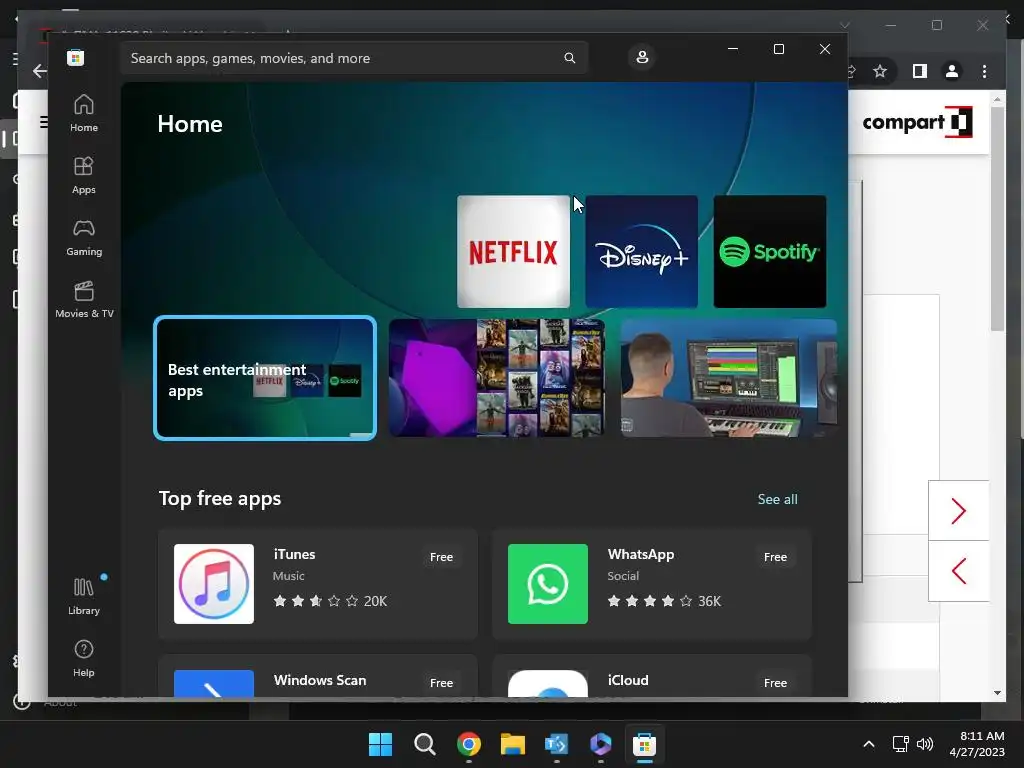The image size is (1024, 768).
Task: Focus the Search apps, games, movies field
Action: (354, 58)
